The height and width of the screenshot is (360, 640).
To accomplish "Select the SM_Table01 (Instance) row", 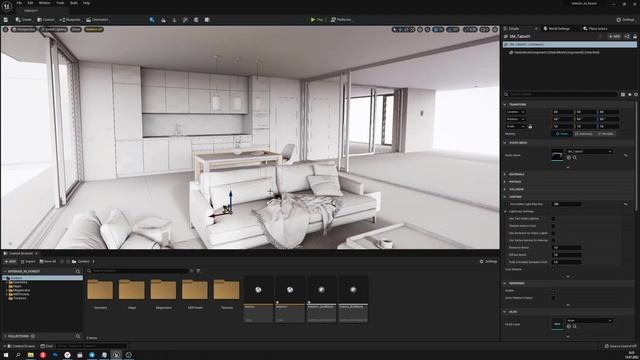I will click(x=570, y=44).
